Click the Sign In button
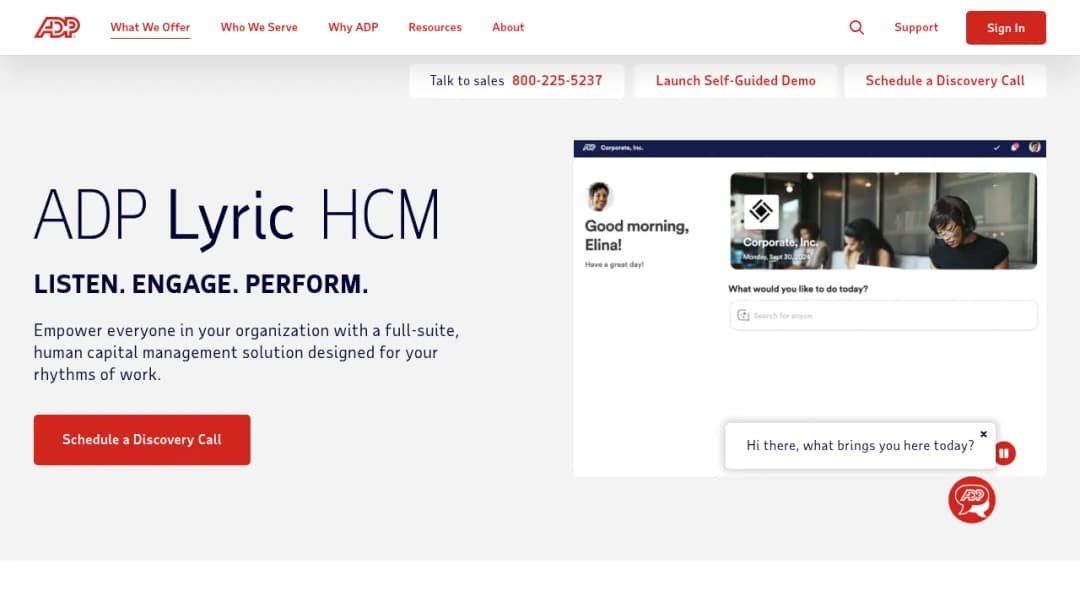Screen dimensions: 1080x608 tap(1006, 28)
